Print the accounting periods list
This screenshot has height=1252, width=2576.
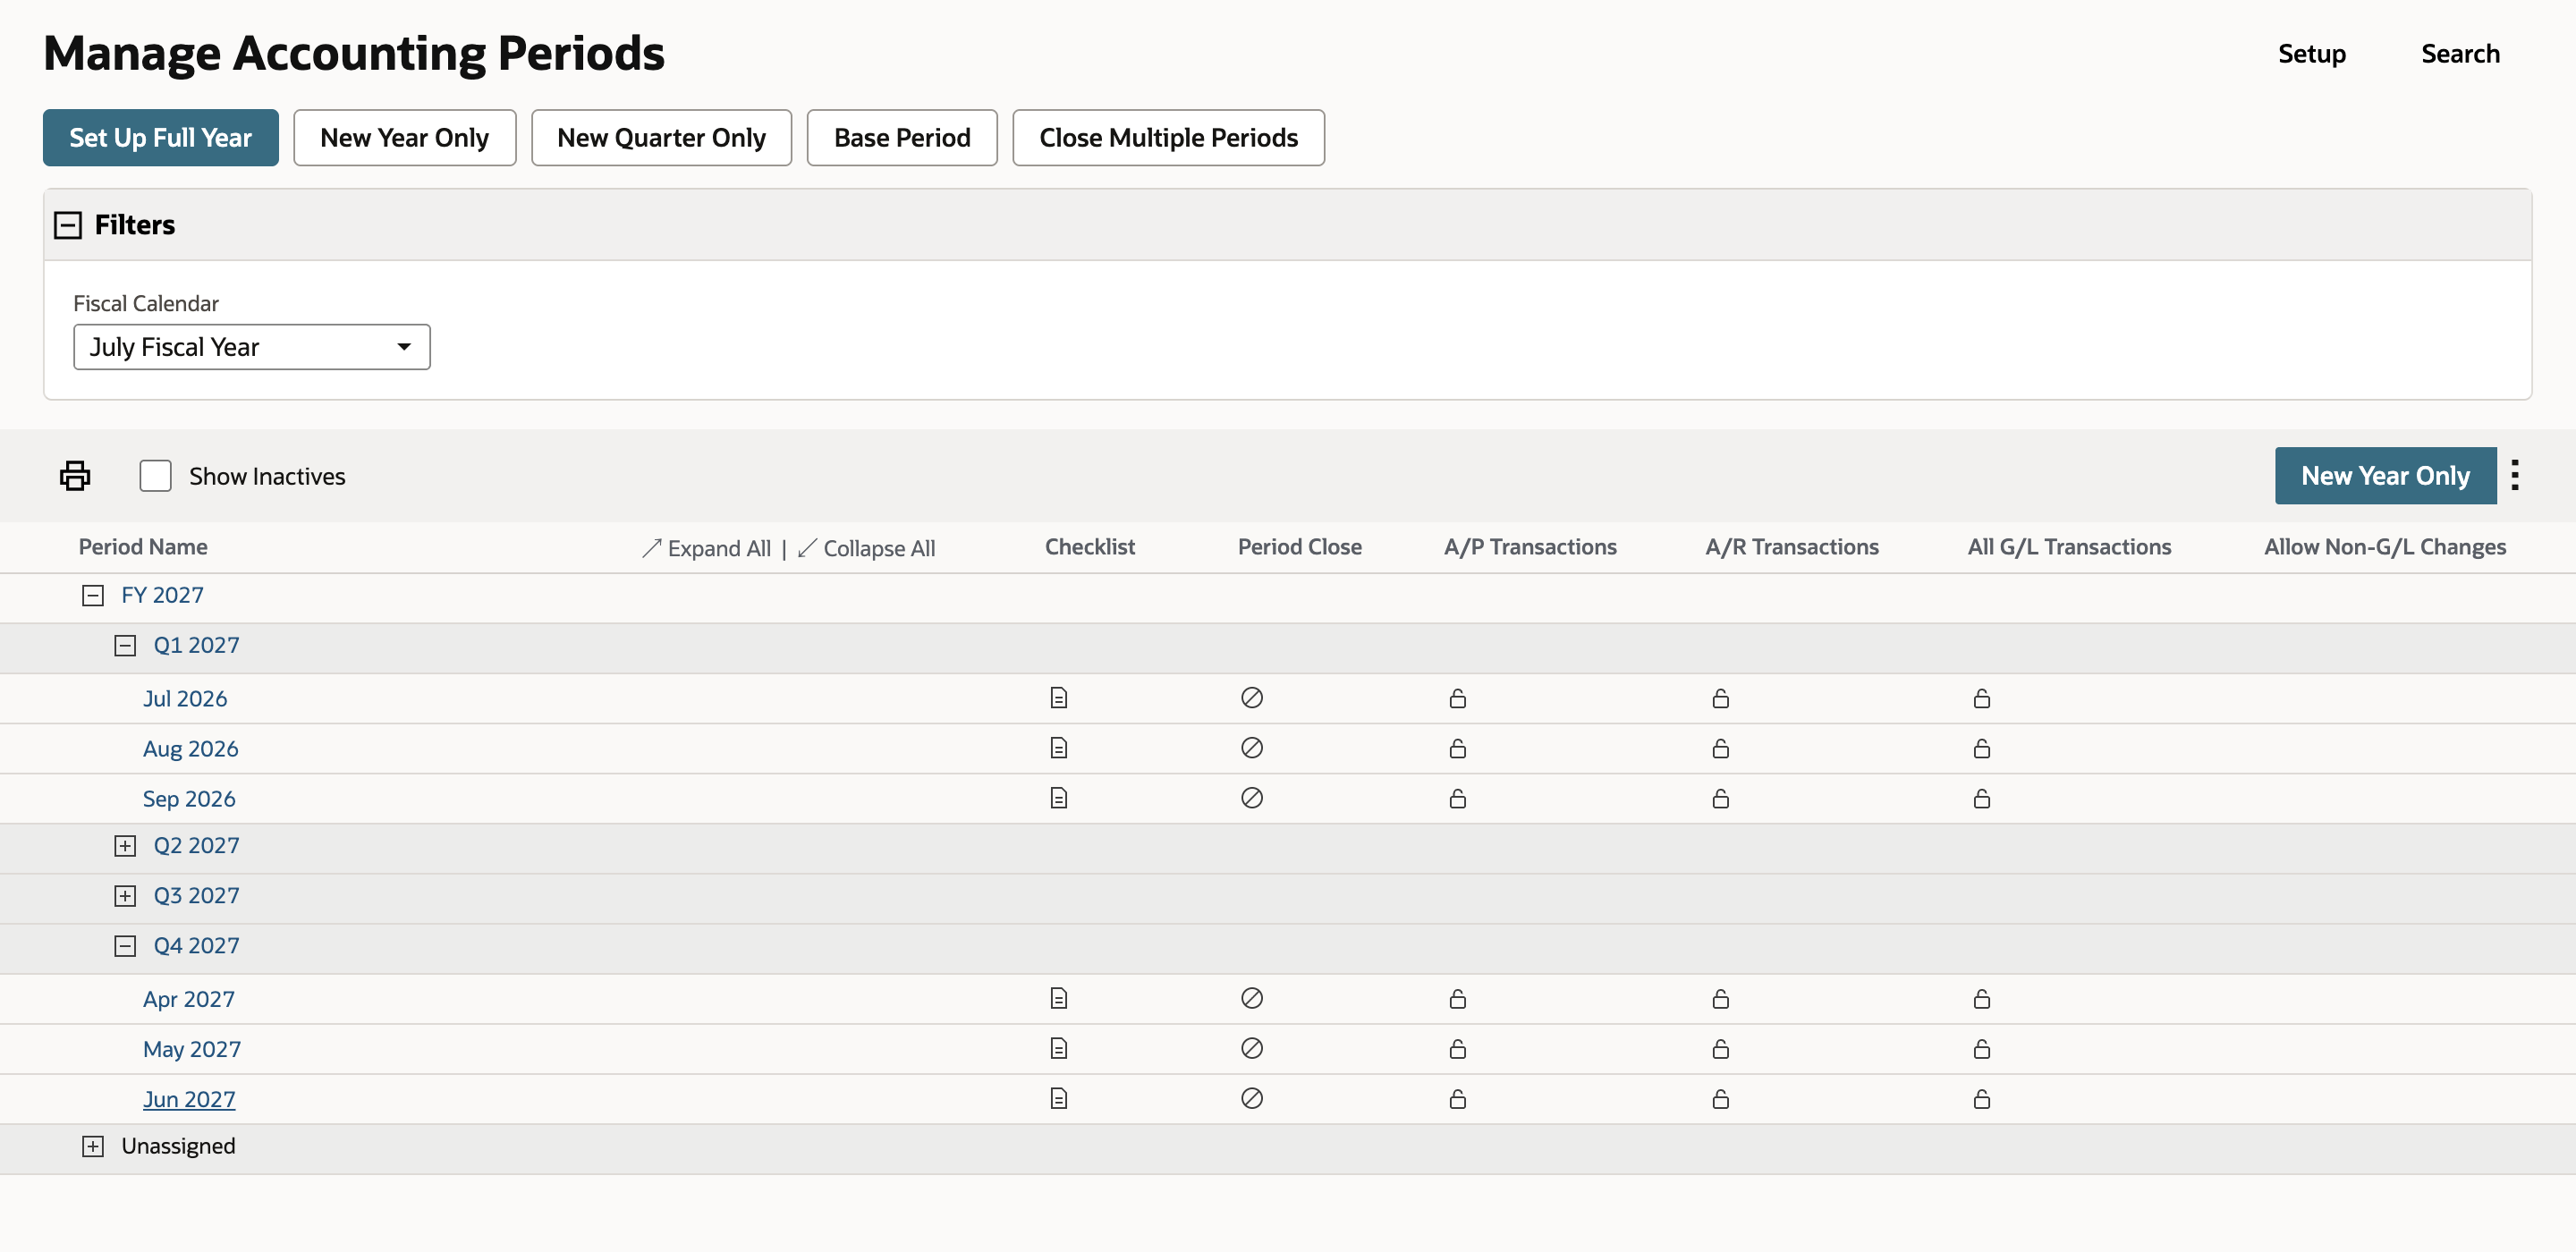click(75, 476)
